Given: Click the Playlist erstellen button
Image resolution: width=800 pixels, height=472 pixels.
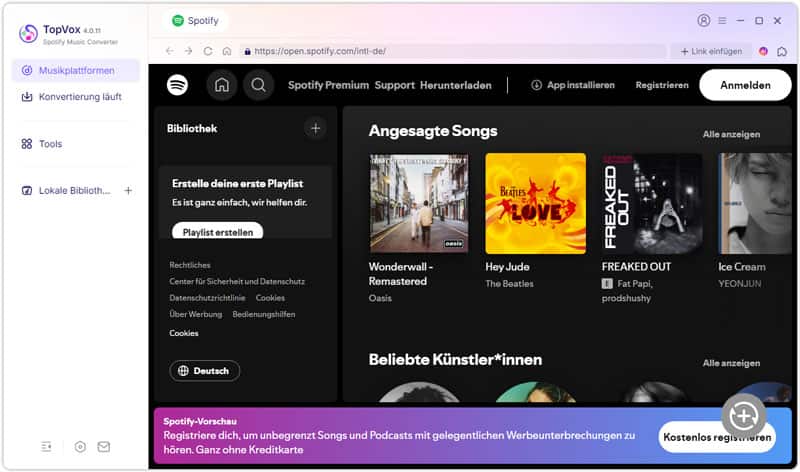Looking at the screenshot, I should 217,231.
